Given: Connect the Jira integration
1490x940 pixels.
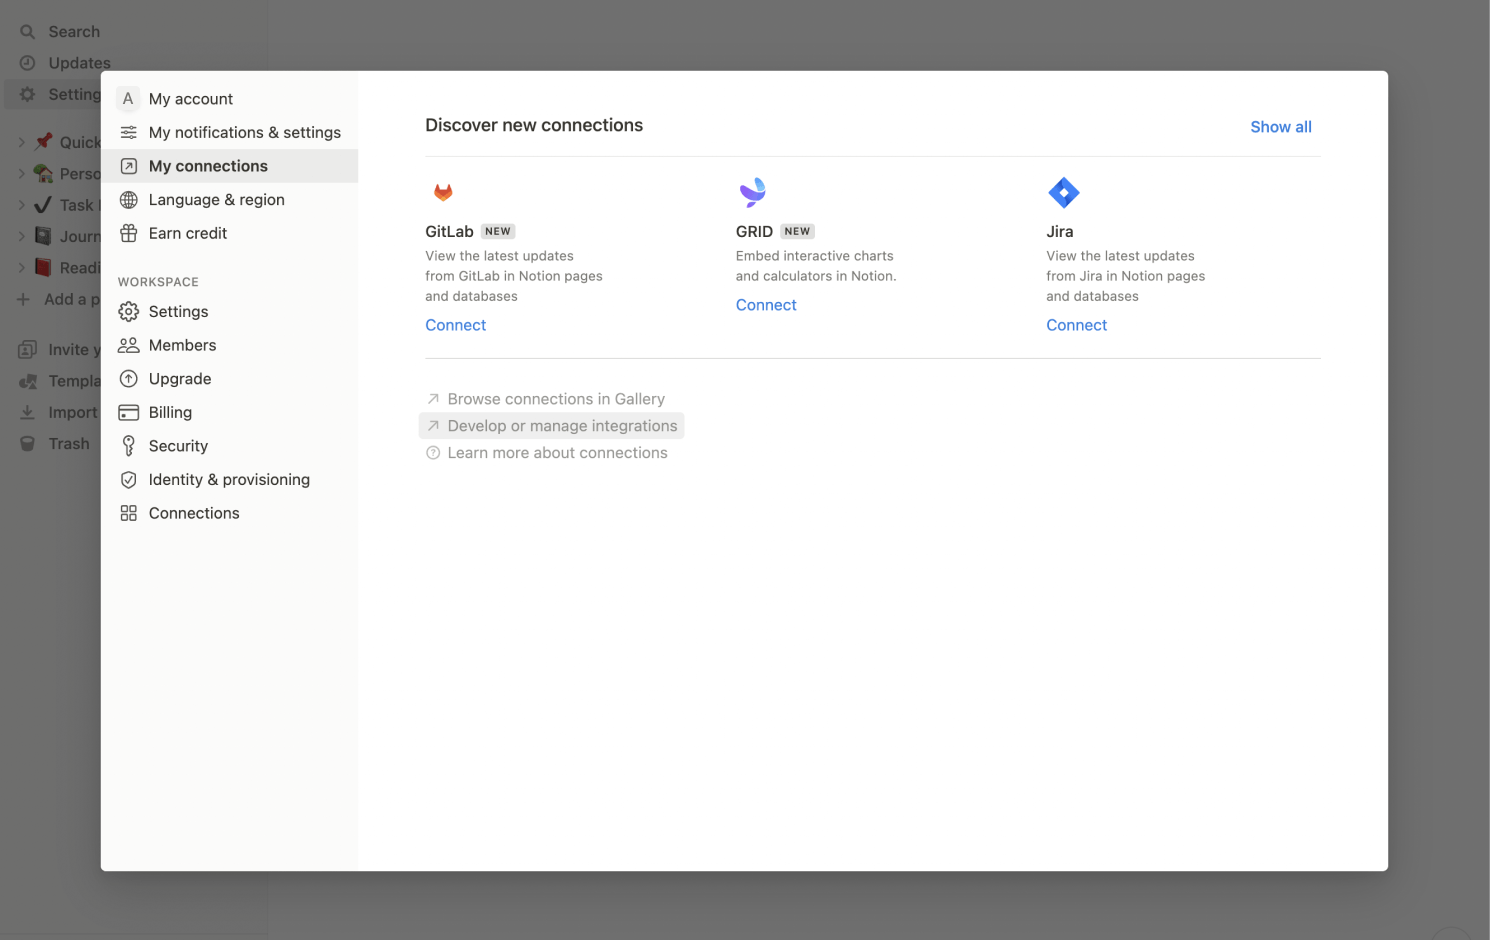Looking at the screenshot, I should (x=1077, y=325).
